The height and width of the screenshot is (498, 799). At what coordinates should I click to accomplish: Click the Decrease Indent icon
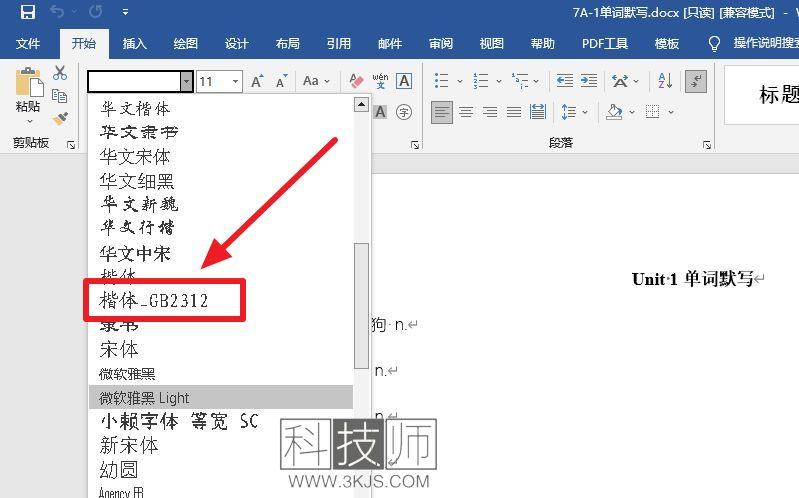[565, 81]
